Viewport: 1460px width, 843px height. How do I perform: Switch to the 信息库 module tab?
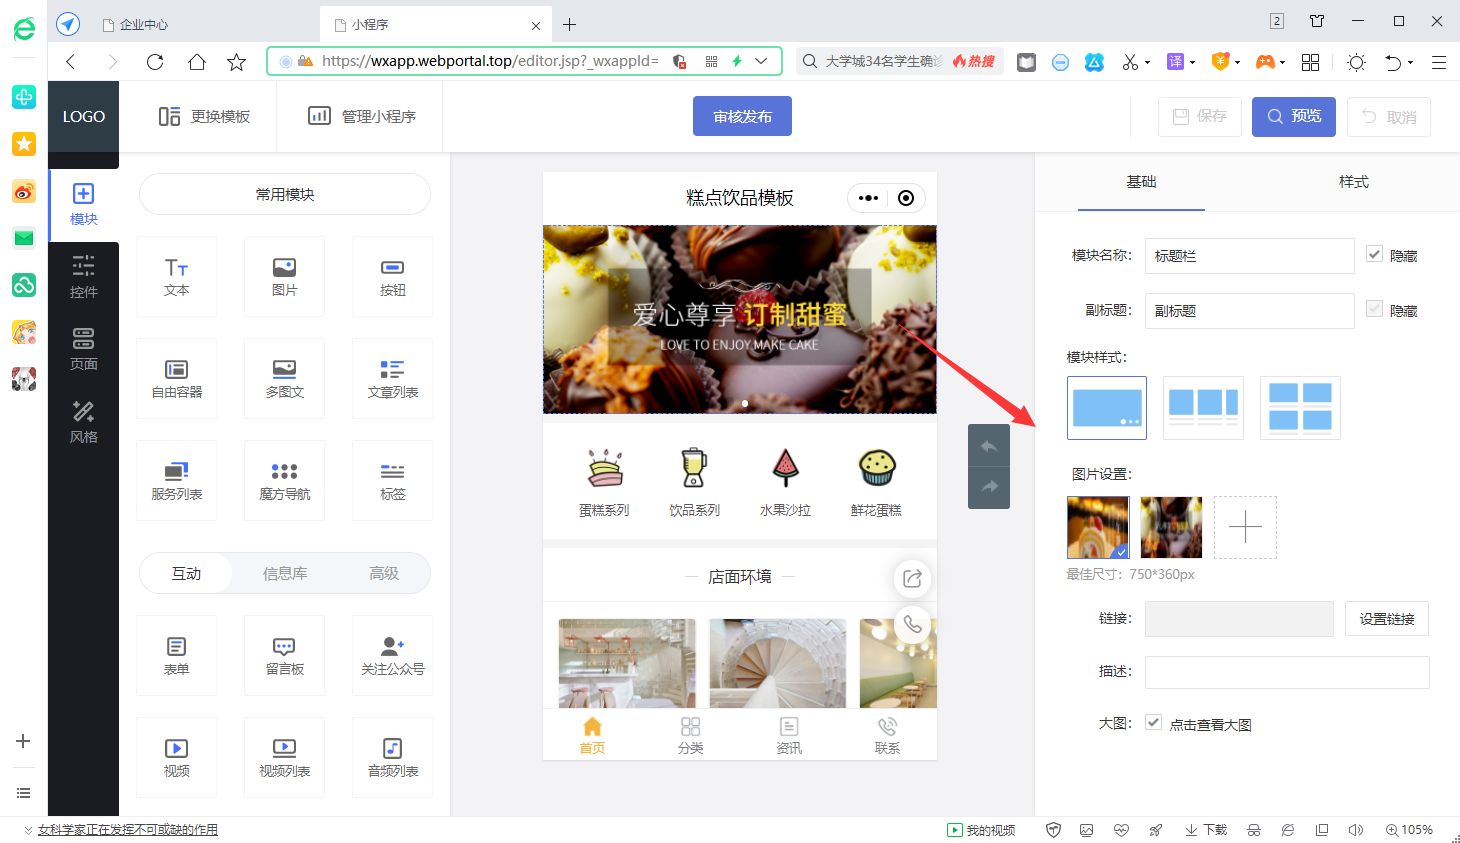click(284, 573)
